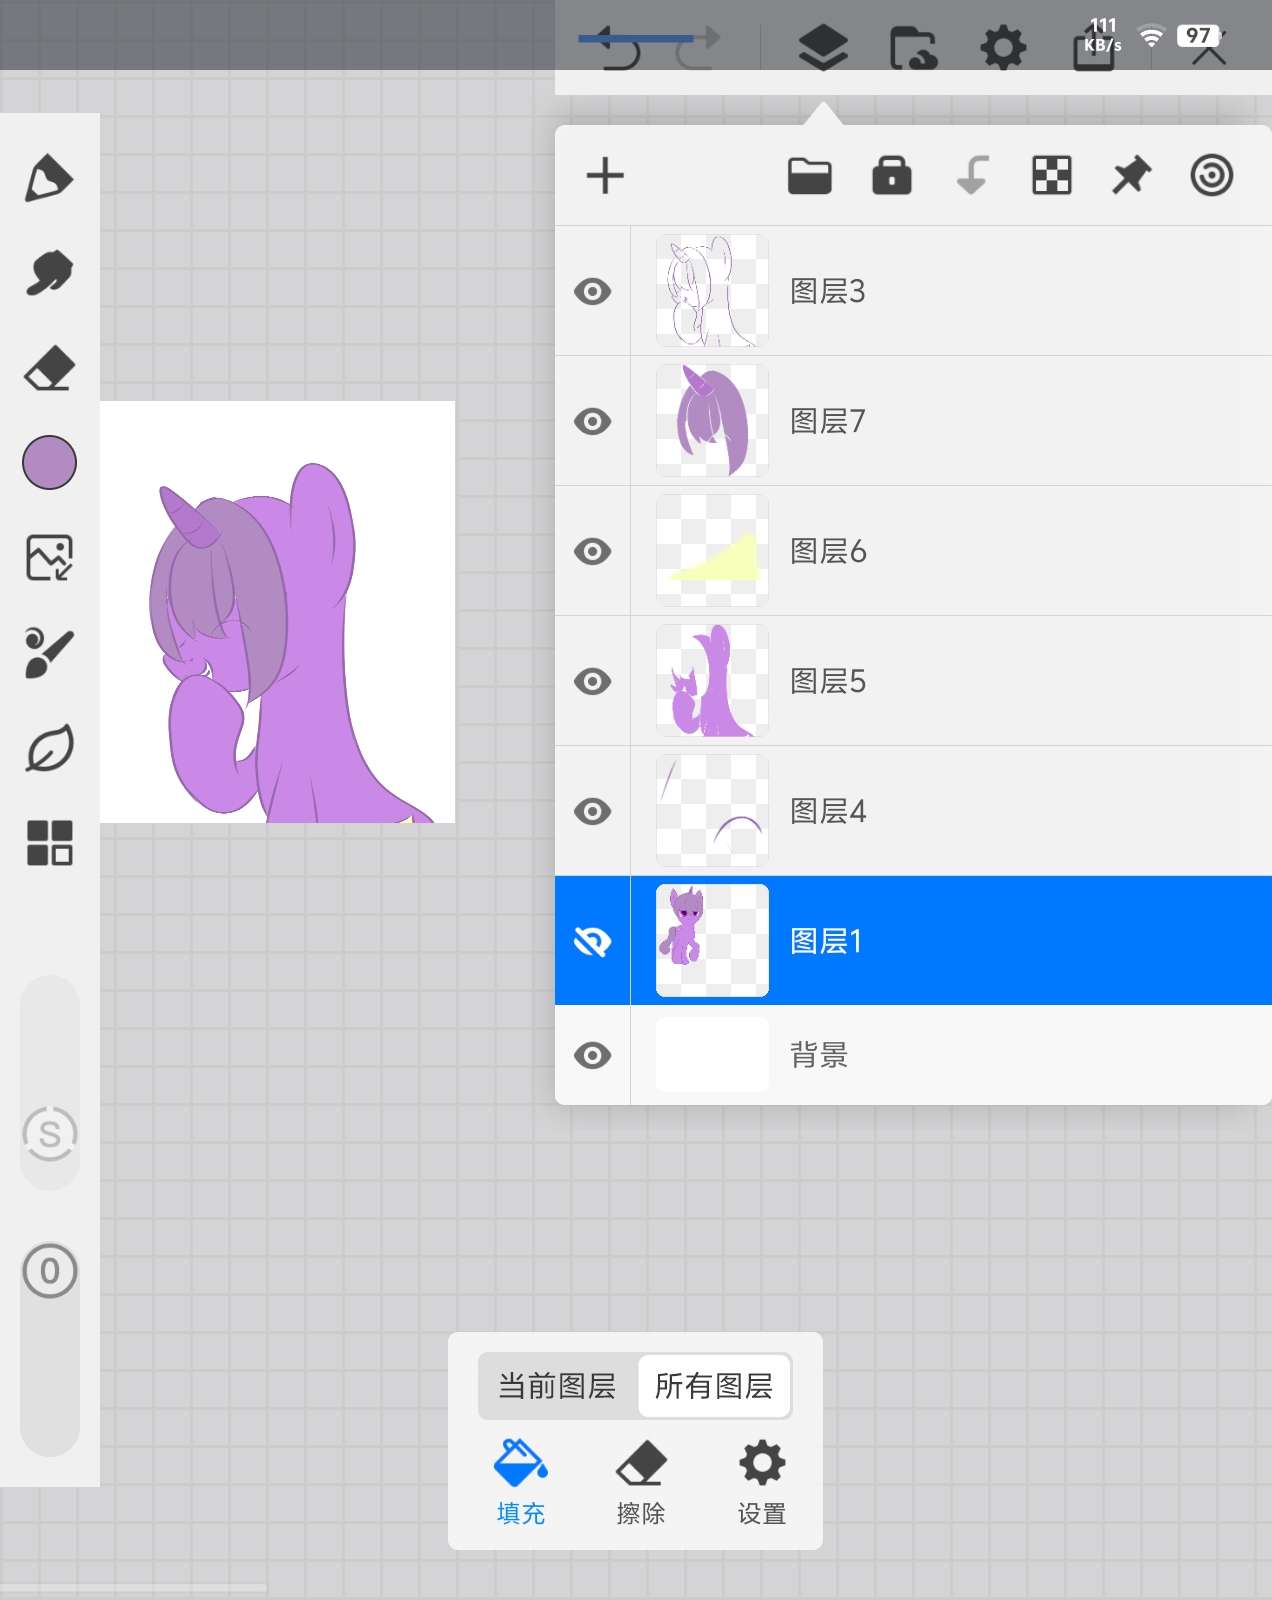
Task: Show hidden layer 图层1
Action: point(593,941)
